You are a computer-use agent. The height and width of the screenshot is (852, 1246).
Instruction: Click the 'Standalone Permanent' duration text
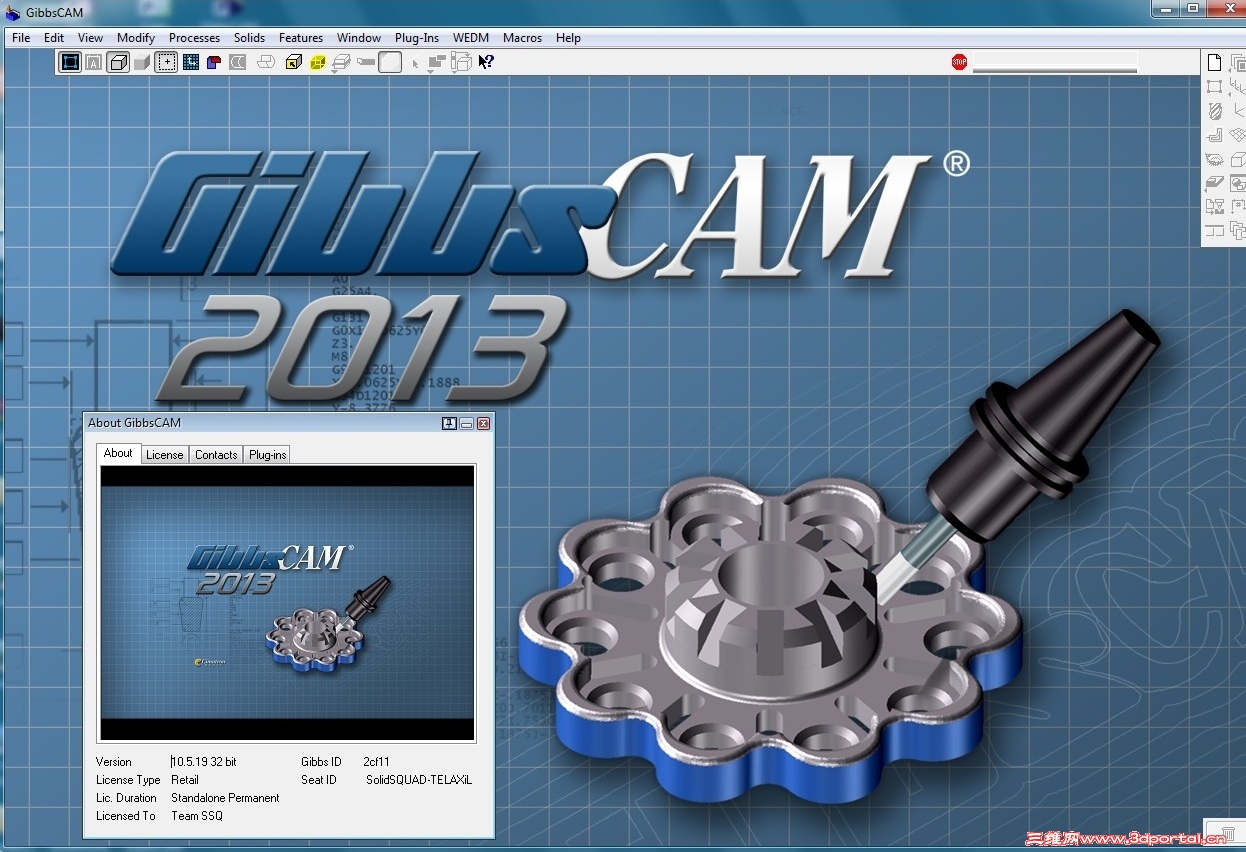point(225,798)
